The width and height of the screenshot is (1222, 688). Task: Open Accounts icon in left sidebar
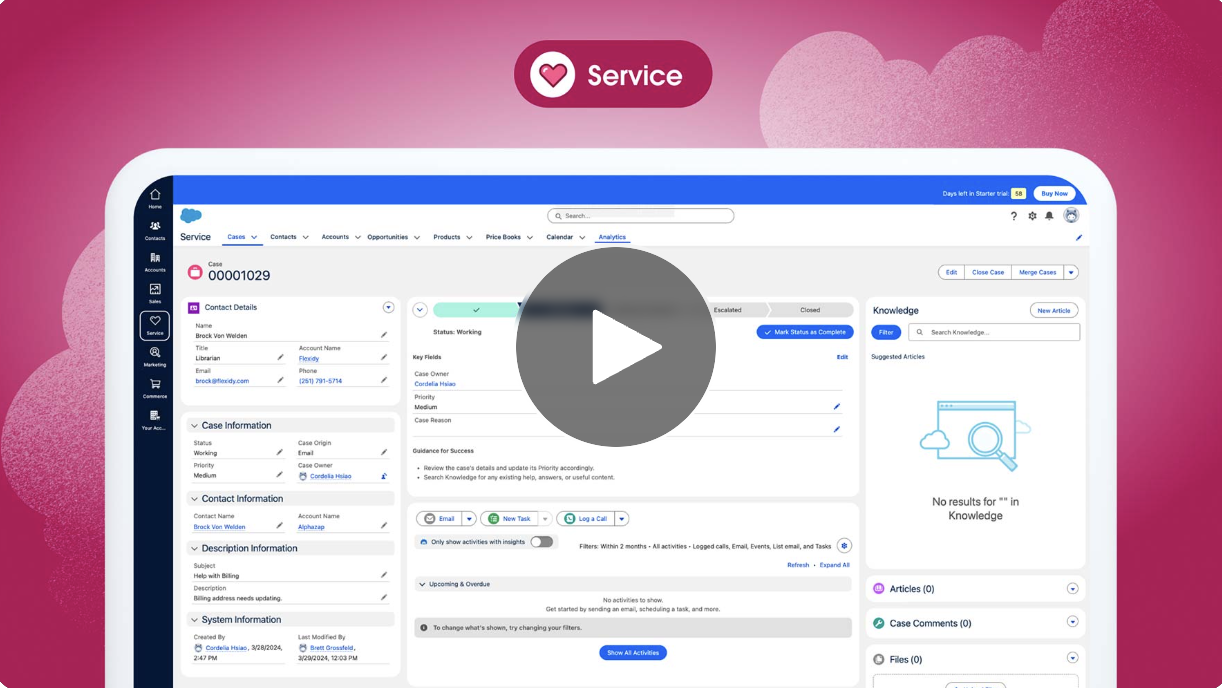(x=155, y=262)
